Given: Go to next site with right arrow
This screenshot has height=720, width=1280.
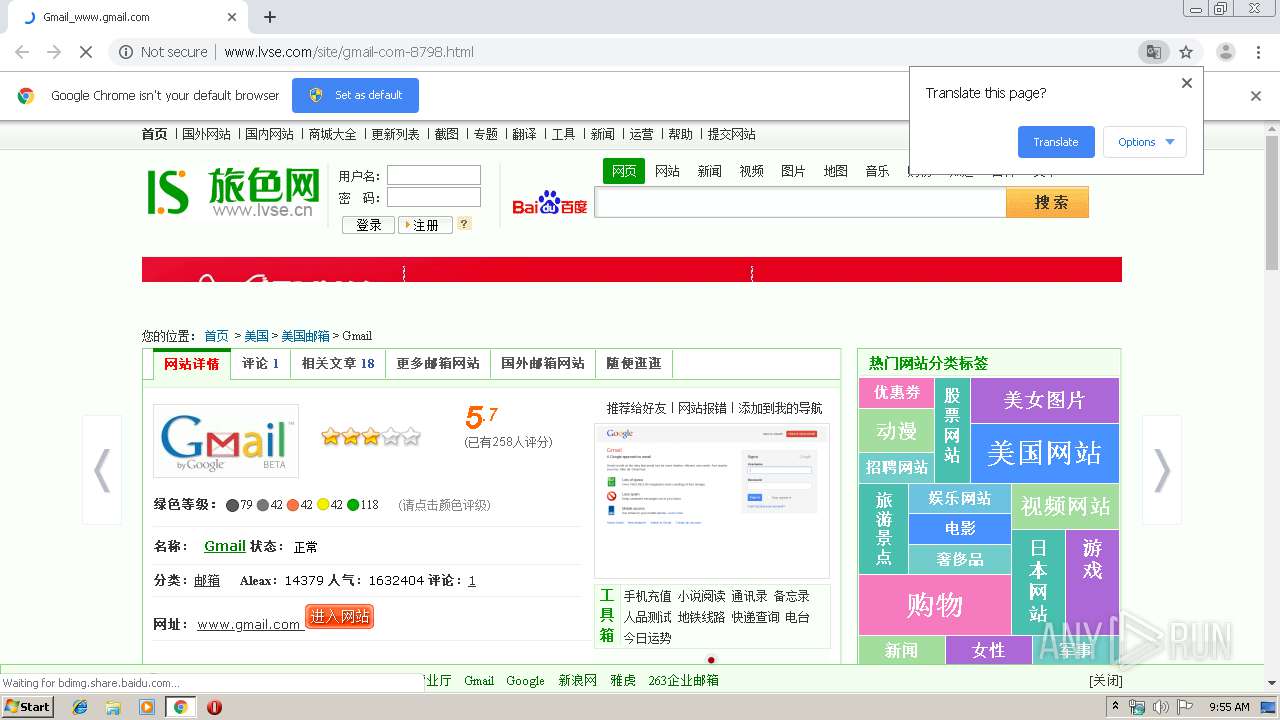Looking at the screenshot, I should click(1162, 470).
